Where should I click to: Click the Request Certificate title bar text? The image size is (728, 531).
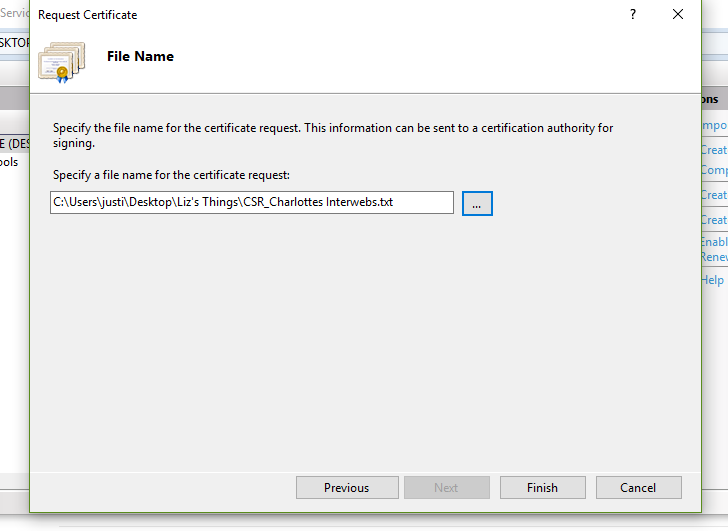click(88, 15)
